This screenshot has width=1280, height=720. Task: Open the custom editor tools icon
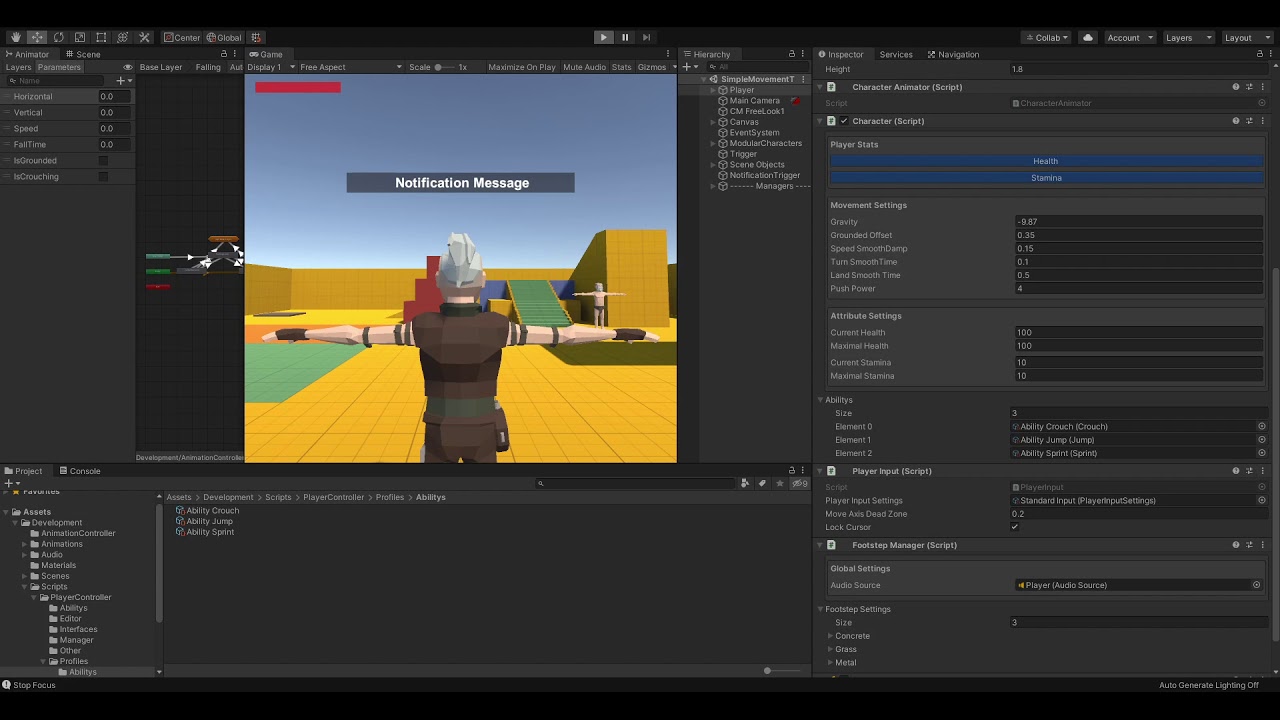(x=144, y=37)
